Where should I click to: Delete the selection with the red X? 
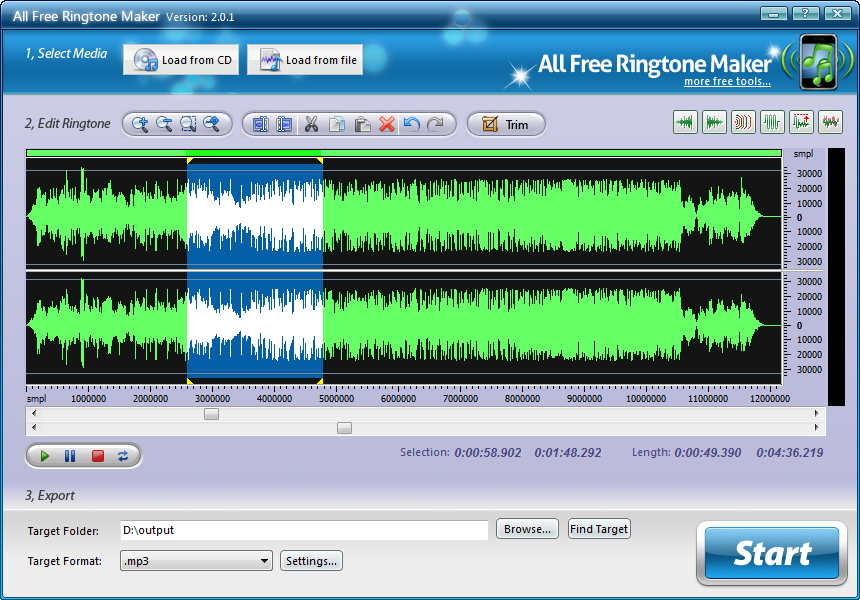coord(387,124)
